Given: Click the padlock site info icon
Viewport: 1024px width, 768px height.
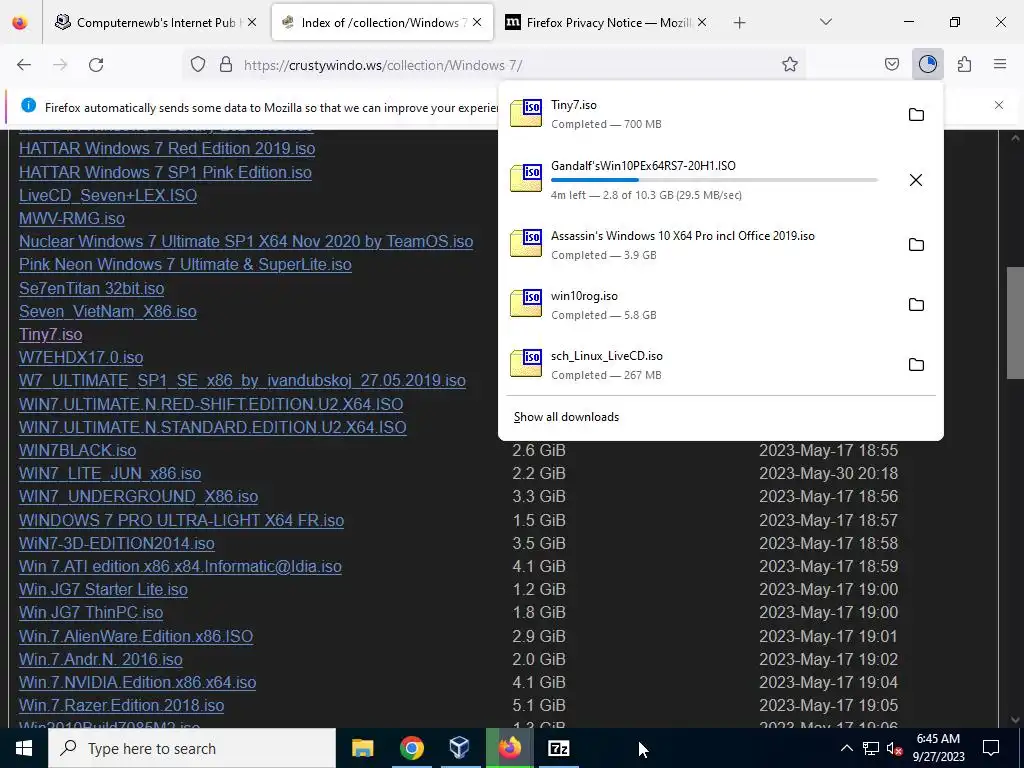Looking at the screenshot, I should [226, 65].
